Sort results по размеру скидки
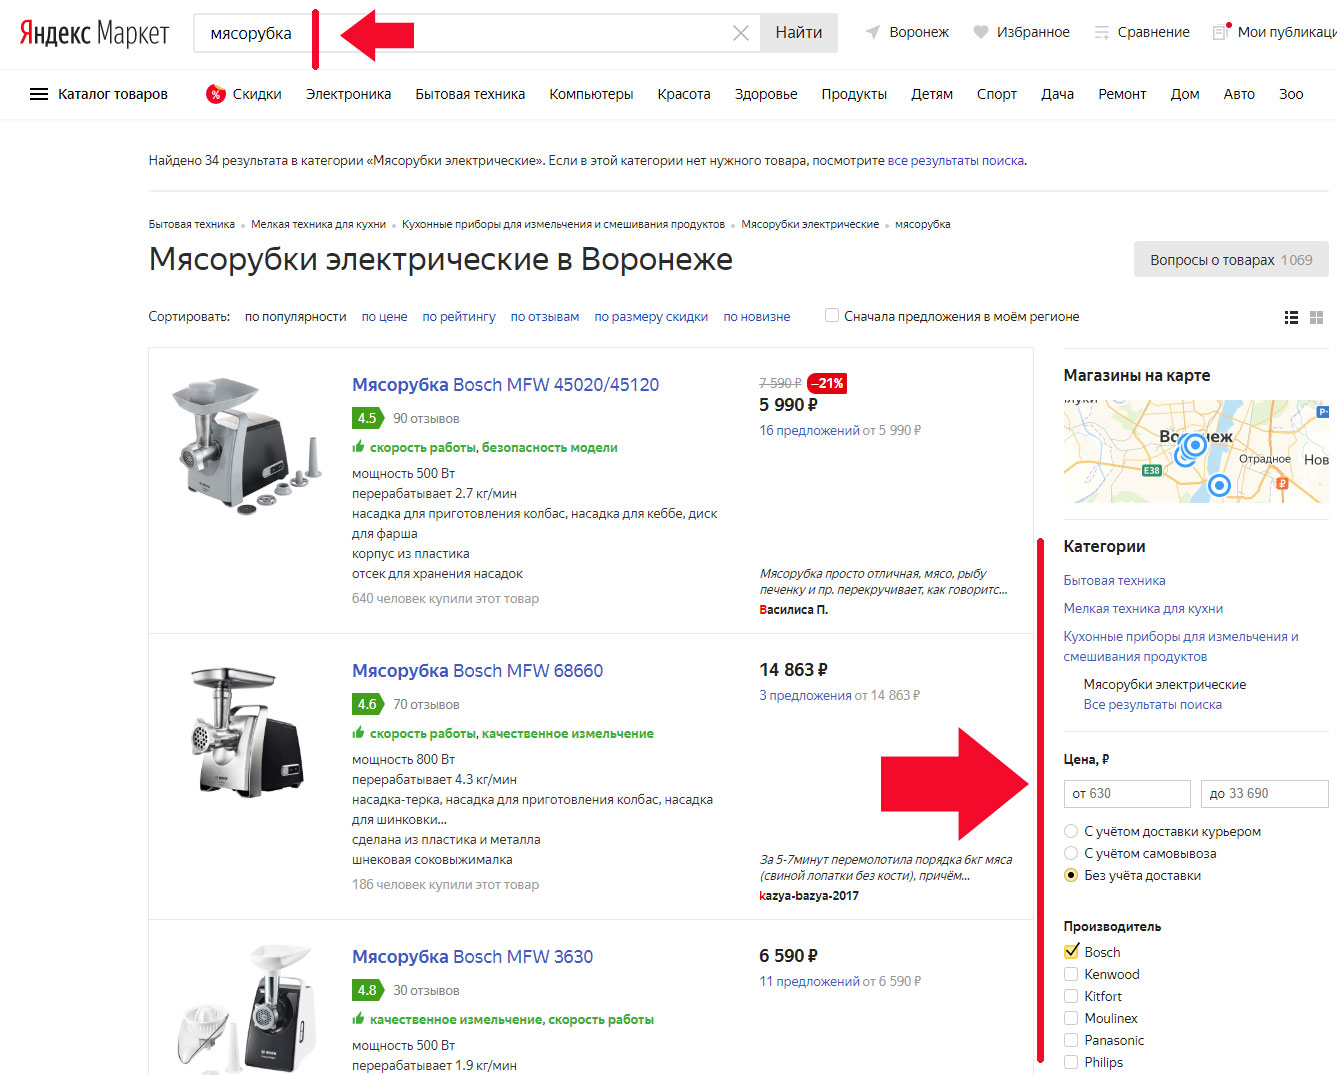This screenshot has height=1075, width=1337. pyautogui.click(x=651, y=316)
